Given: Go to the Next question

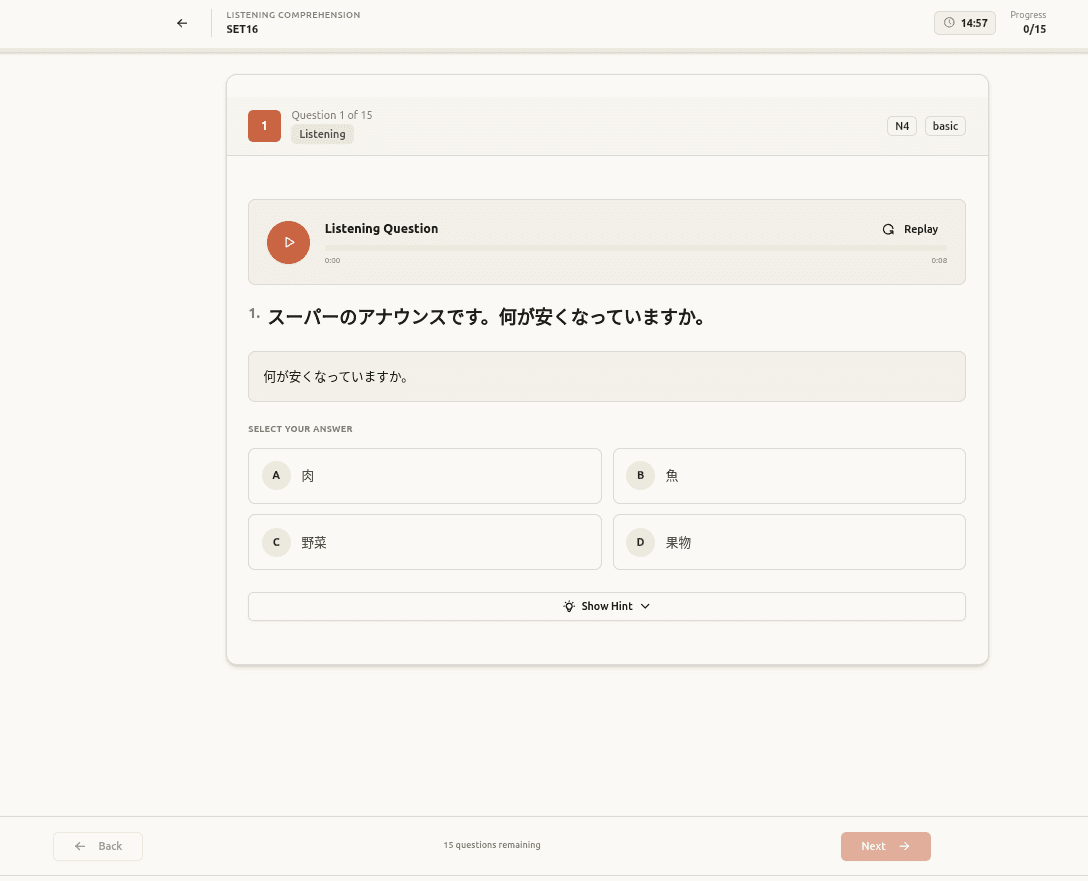Looking at the screenshot, I should click(x=885, y=846).
